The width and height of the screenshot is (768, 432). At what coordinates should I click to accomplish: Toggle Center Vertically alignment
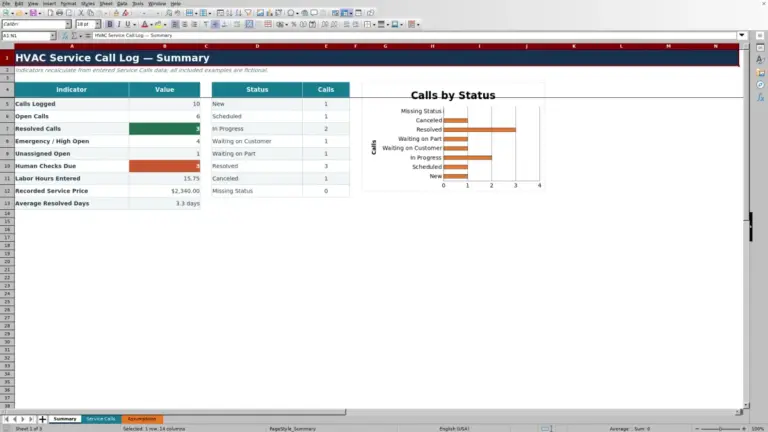tap(215, 24)
